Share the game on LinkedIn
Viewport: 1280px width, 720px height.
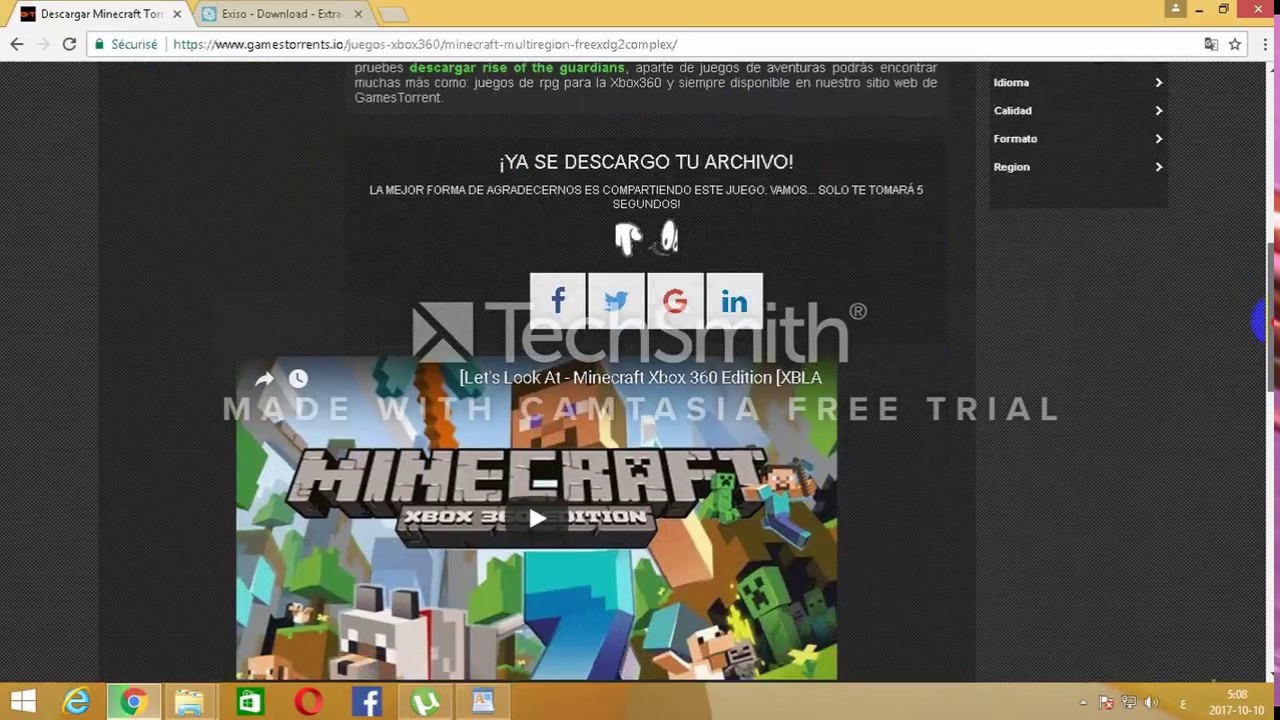pyautogui.click(x=734, y=300)
